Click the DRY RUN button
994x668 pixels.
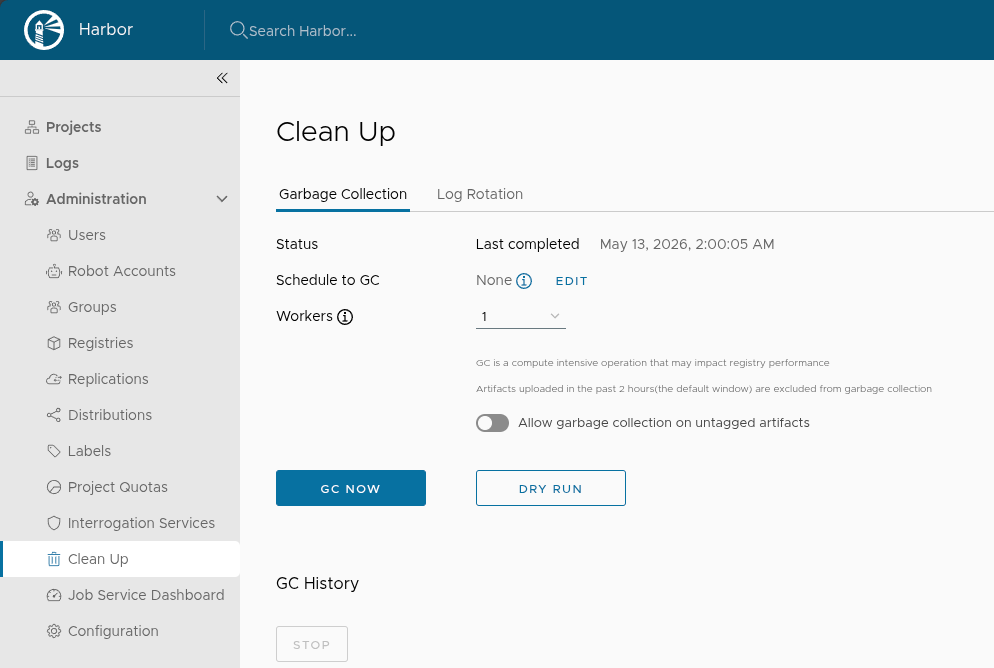click(x=551, y=488)
